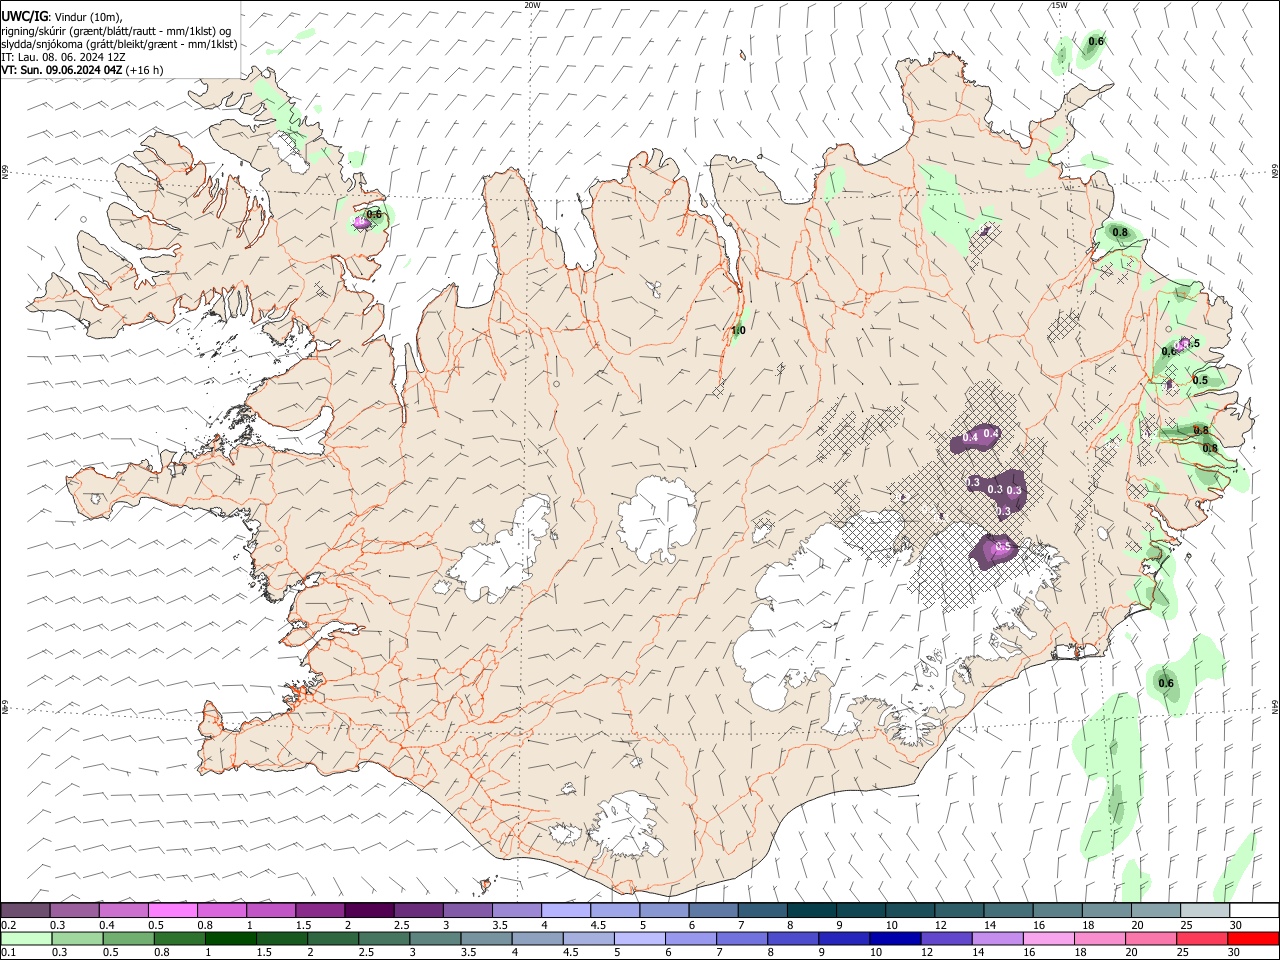Pick the snow legend swatch starting at 6
The height and width of the screenshot is (960, 1280).
tap(713, 910)
